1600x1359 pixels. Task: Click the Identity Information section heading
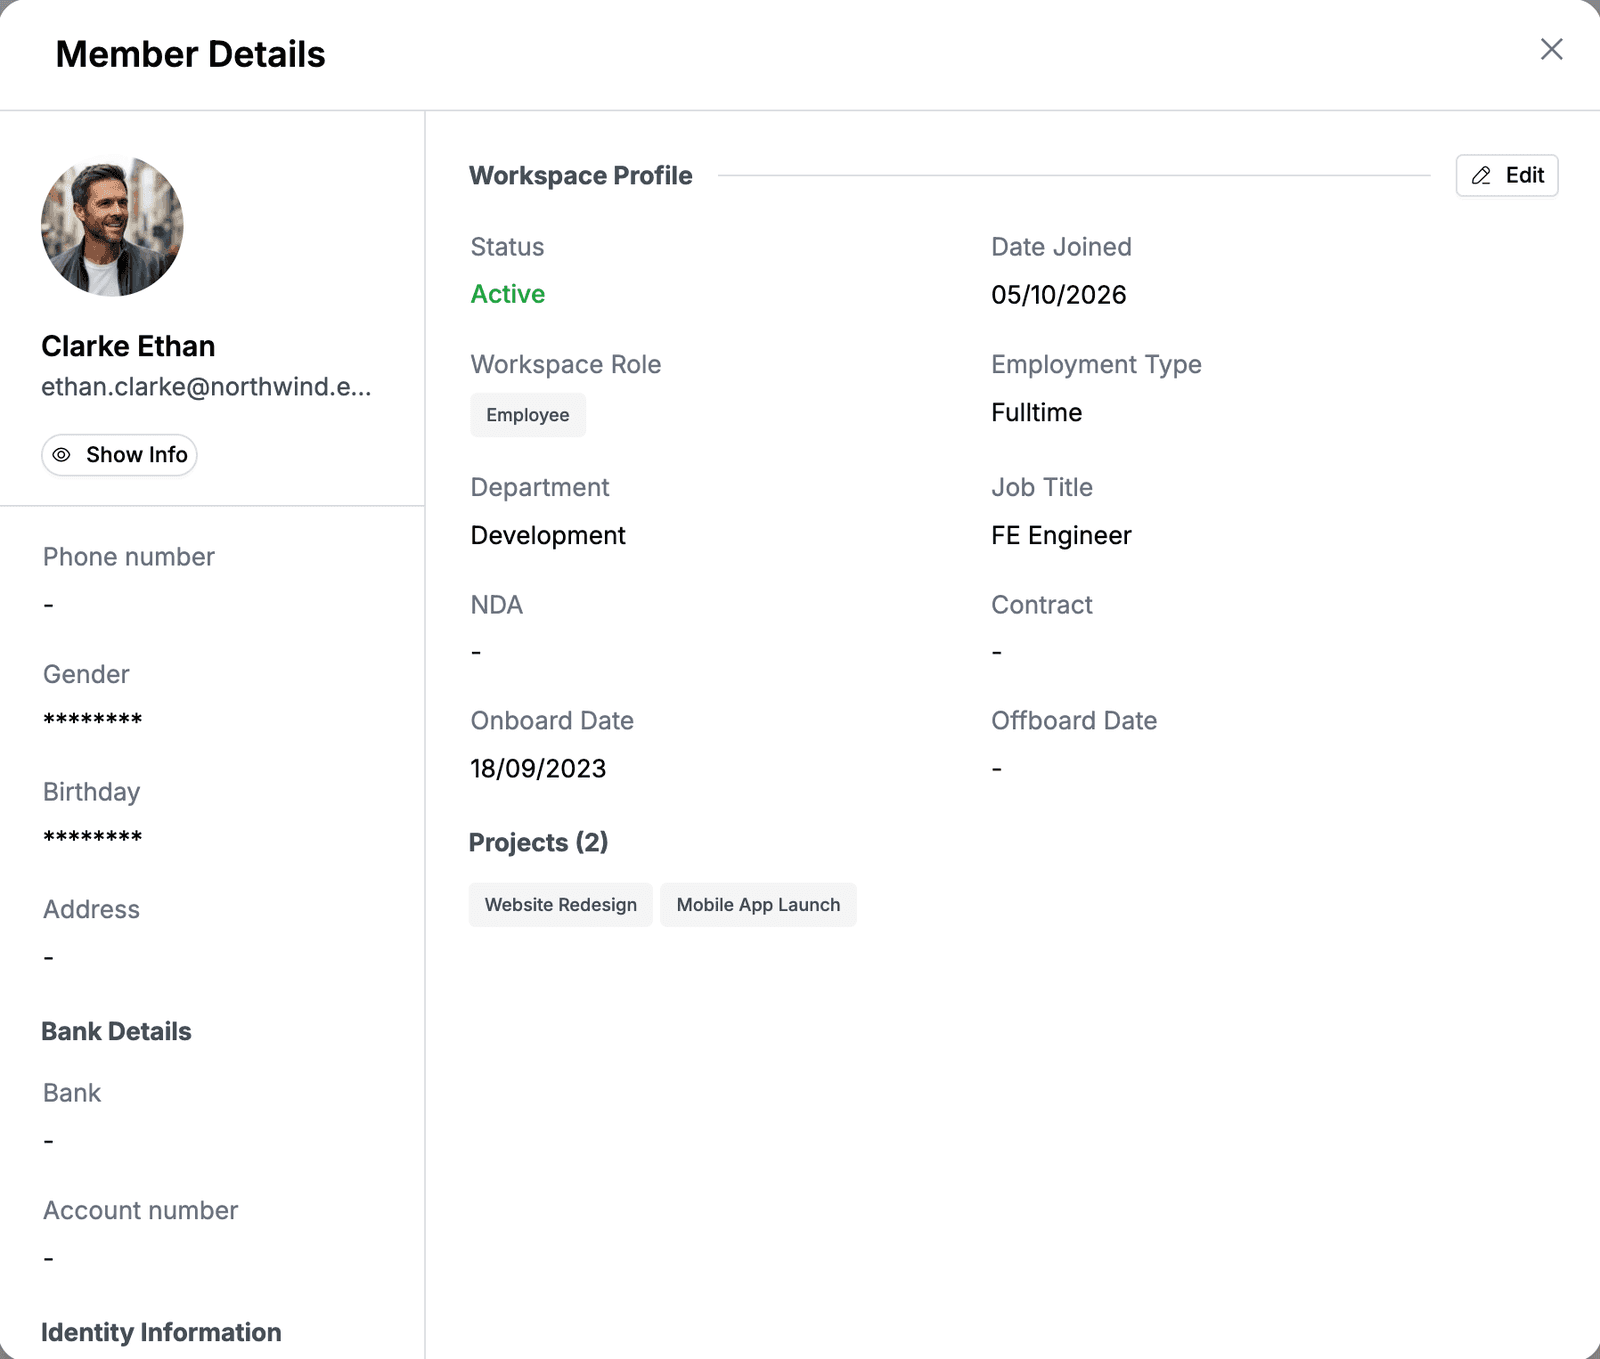tap(161, 1333)
